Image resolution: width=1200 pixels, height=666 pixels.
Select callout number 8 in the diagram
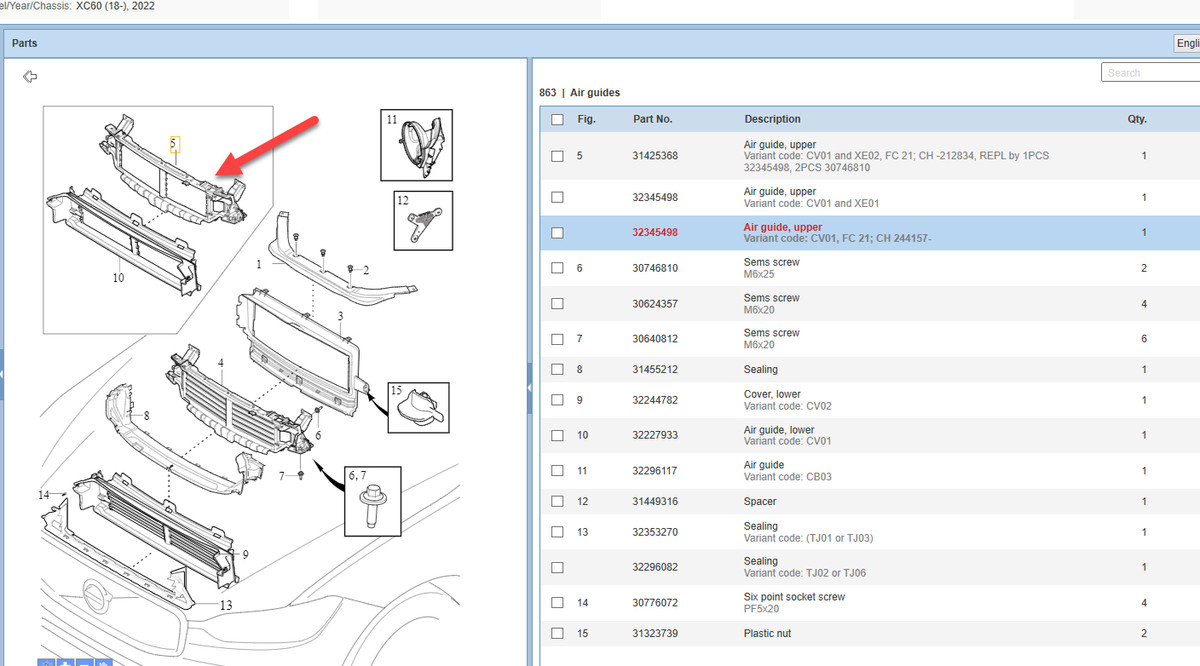[146, 416]
